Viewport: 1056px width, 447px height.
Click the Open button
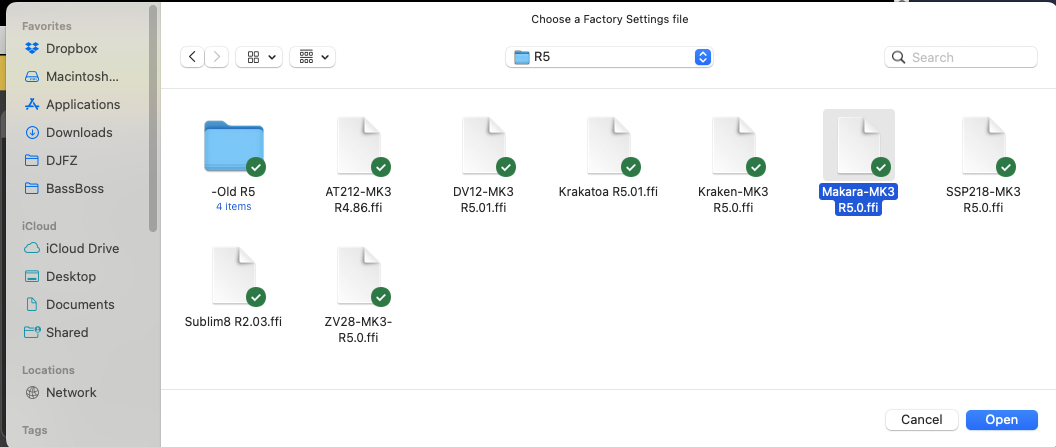pyautogui.click(x=1001, y=419)
